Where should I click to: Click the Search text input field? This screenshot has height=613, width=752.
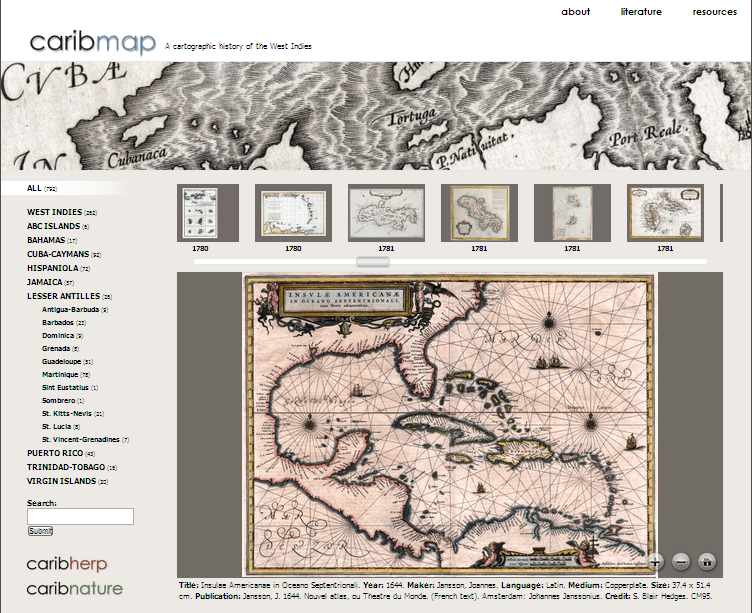pos(80,517)
